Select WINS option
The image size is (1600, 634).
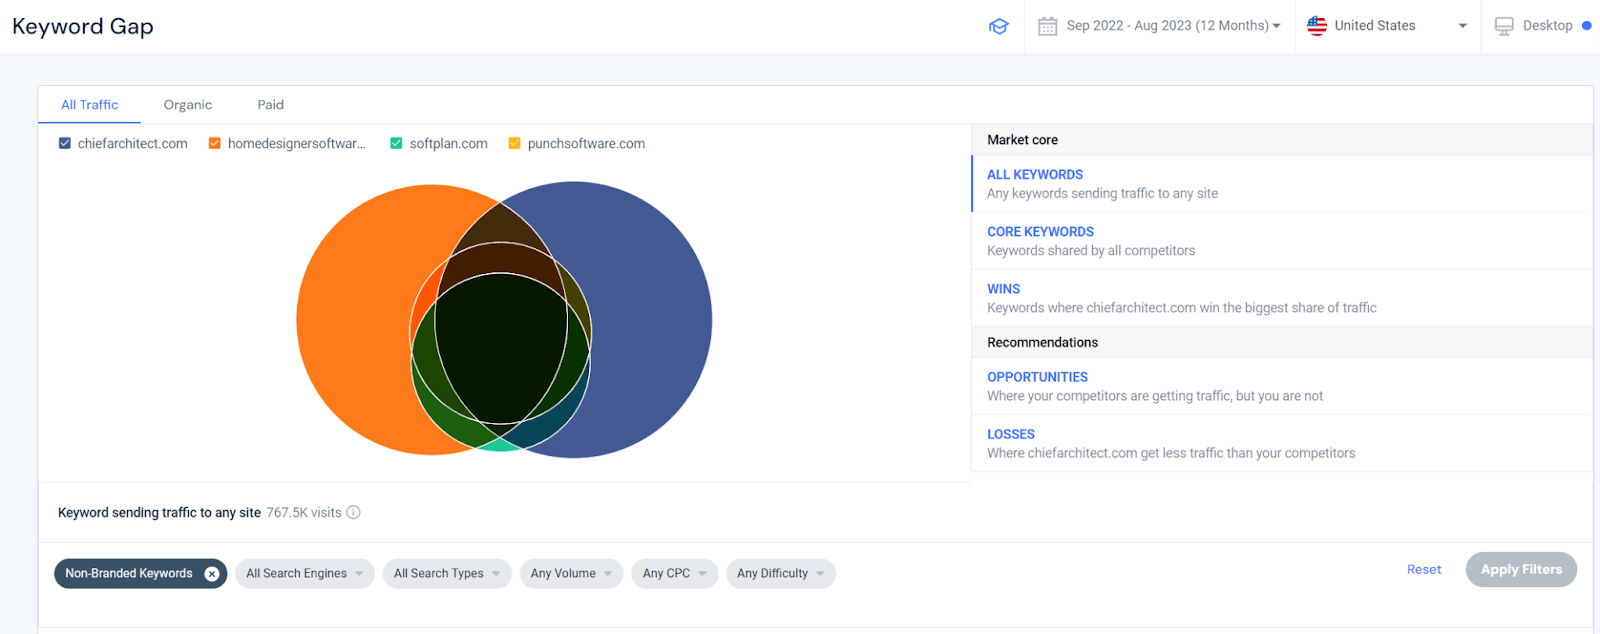(x=1282, y=298)
